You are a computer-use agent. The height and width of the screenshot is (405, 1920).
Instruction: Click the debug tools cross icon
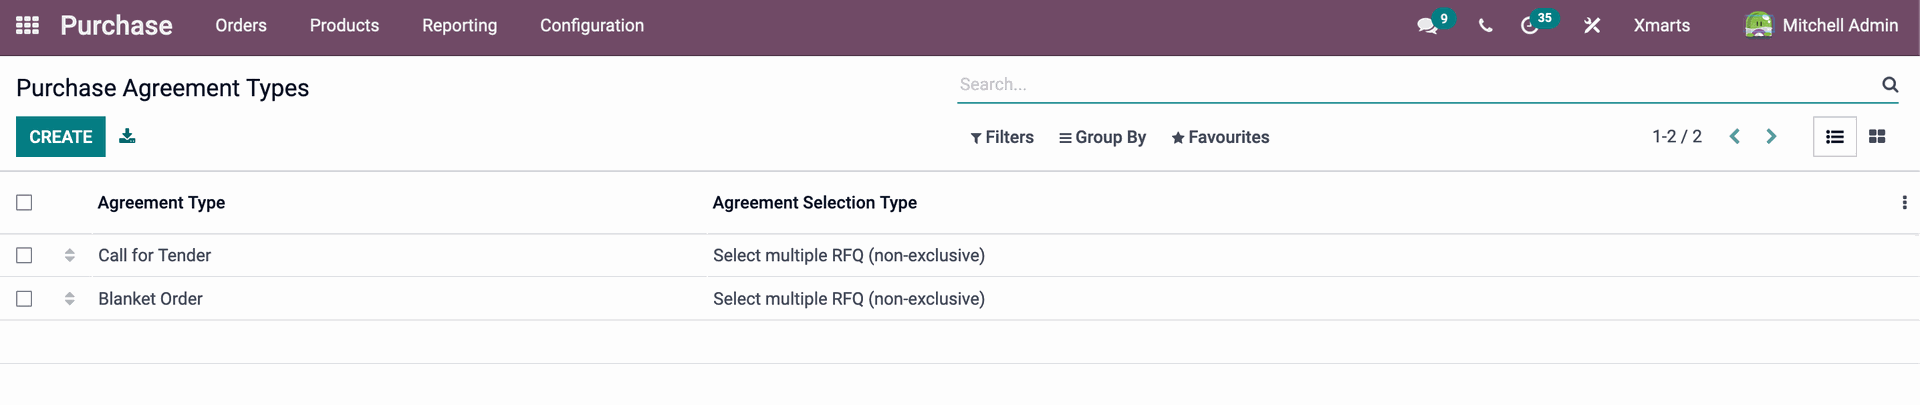(1592, 26)
